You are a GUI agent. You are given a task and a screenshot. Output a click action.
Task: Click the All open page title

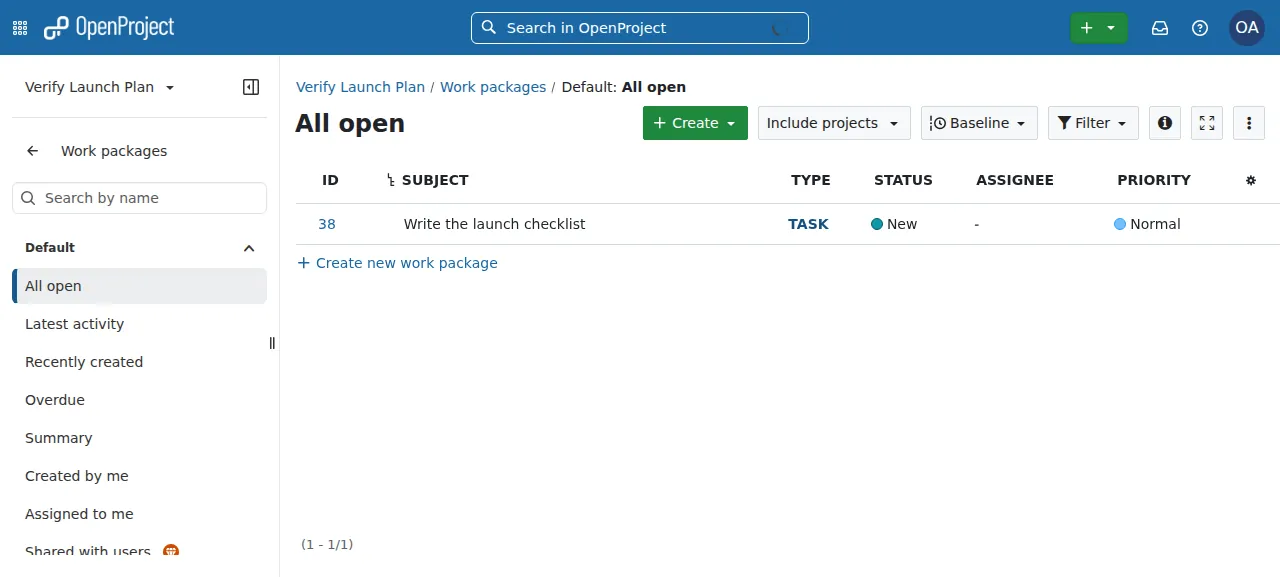tap(350, 124)
